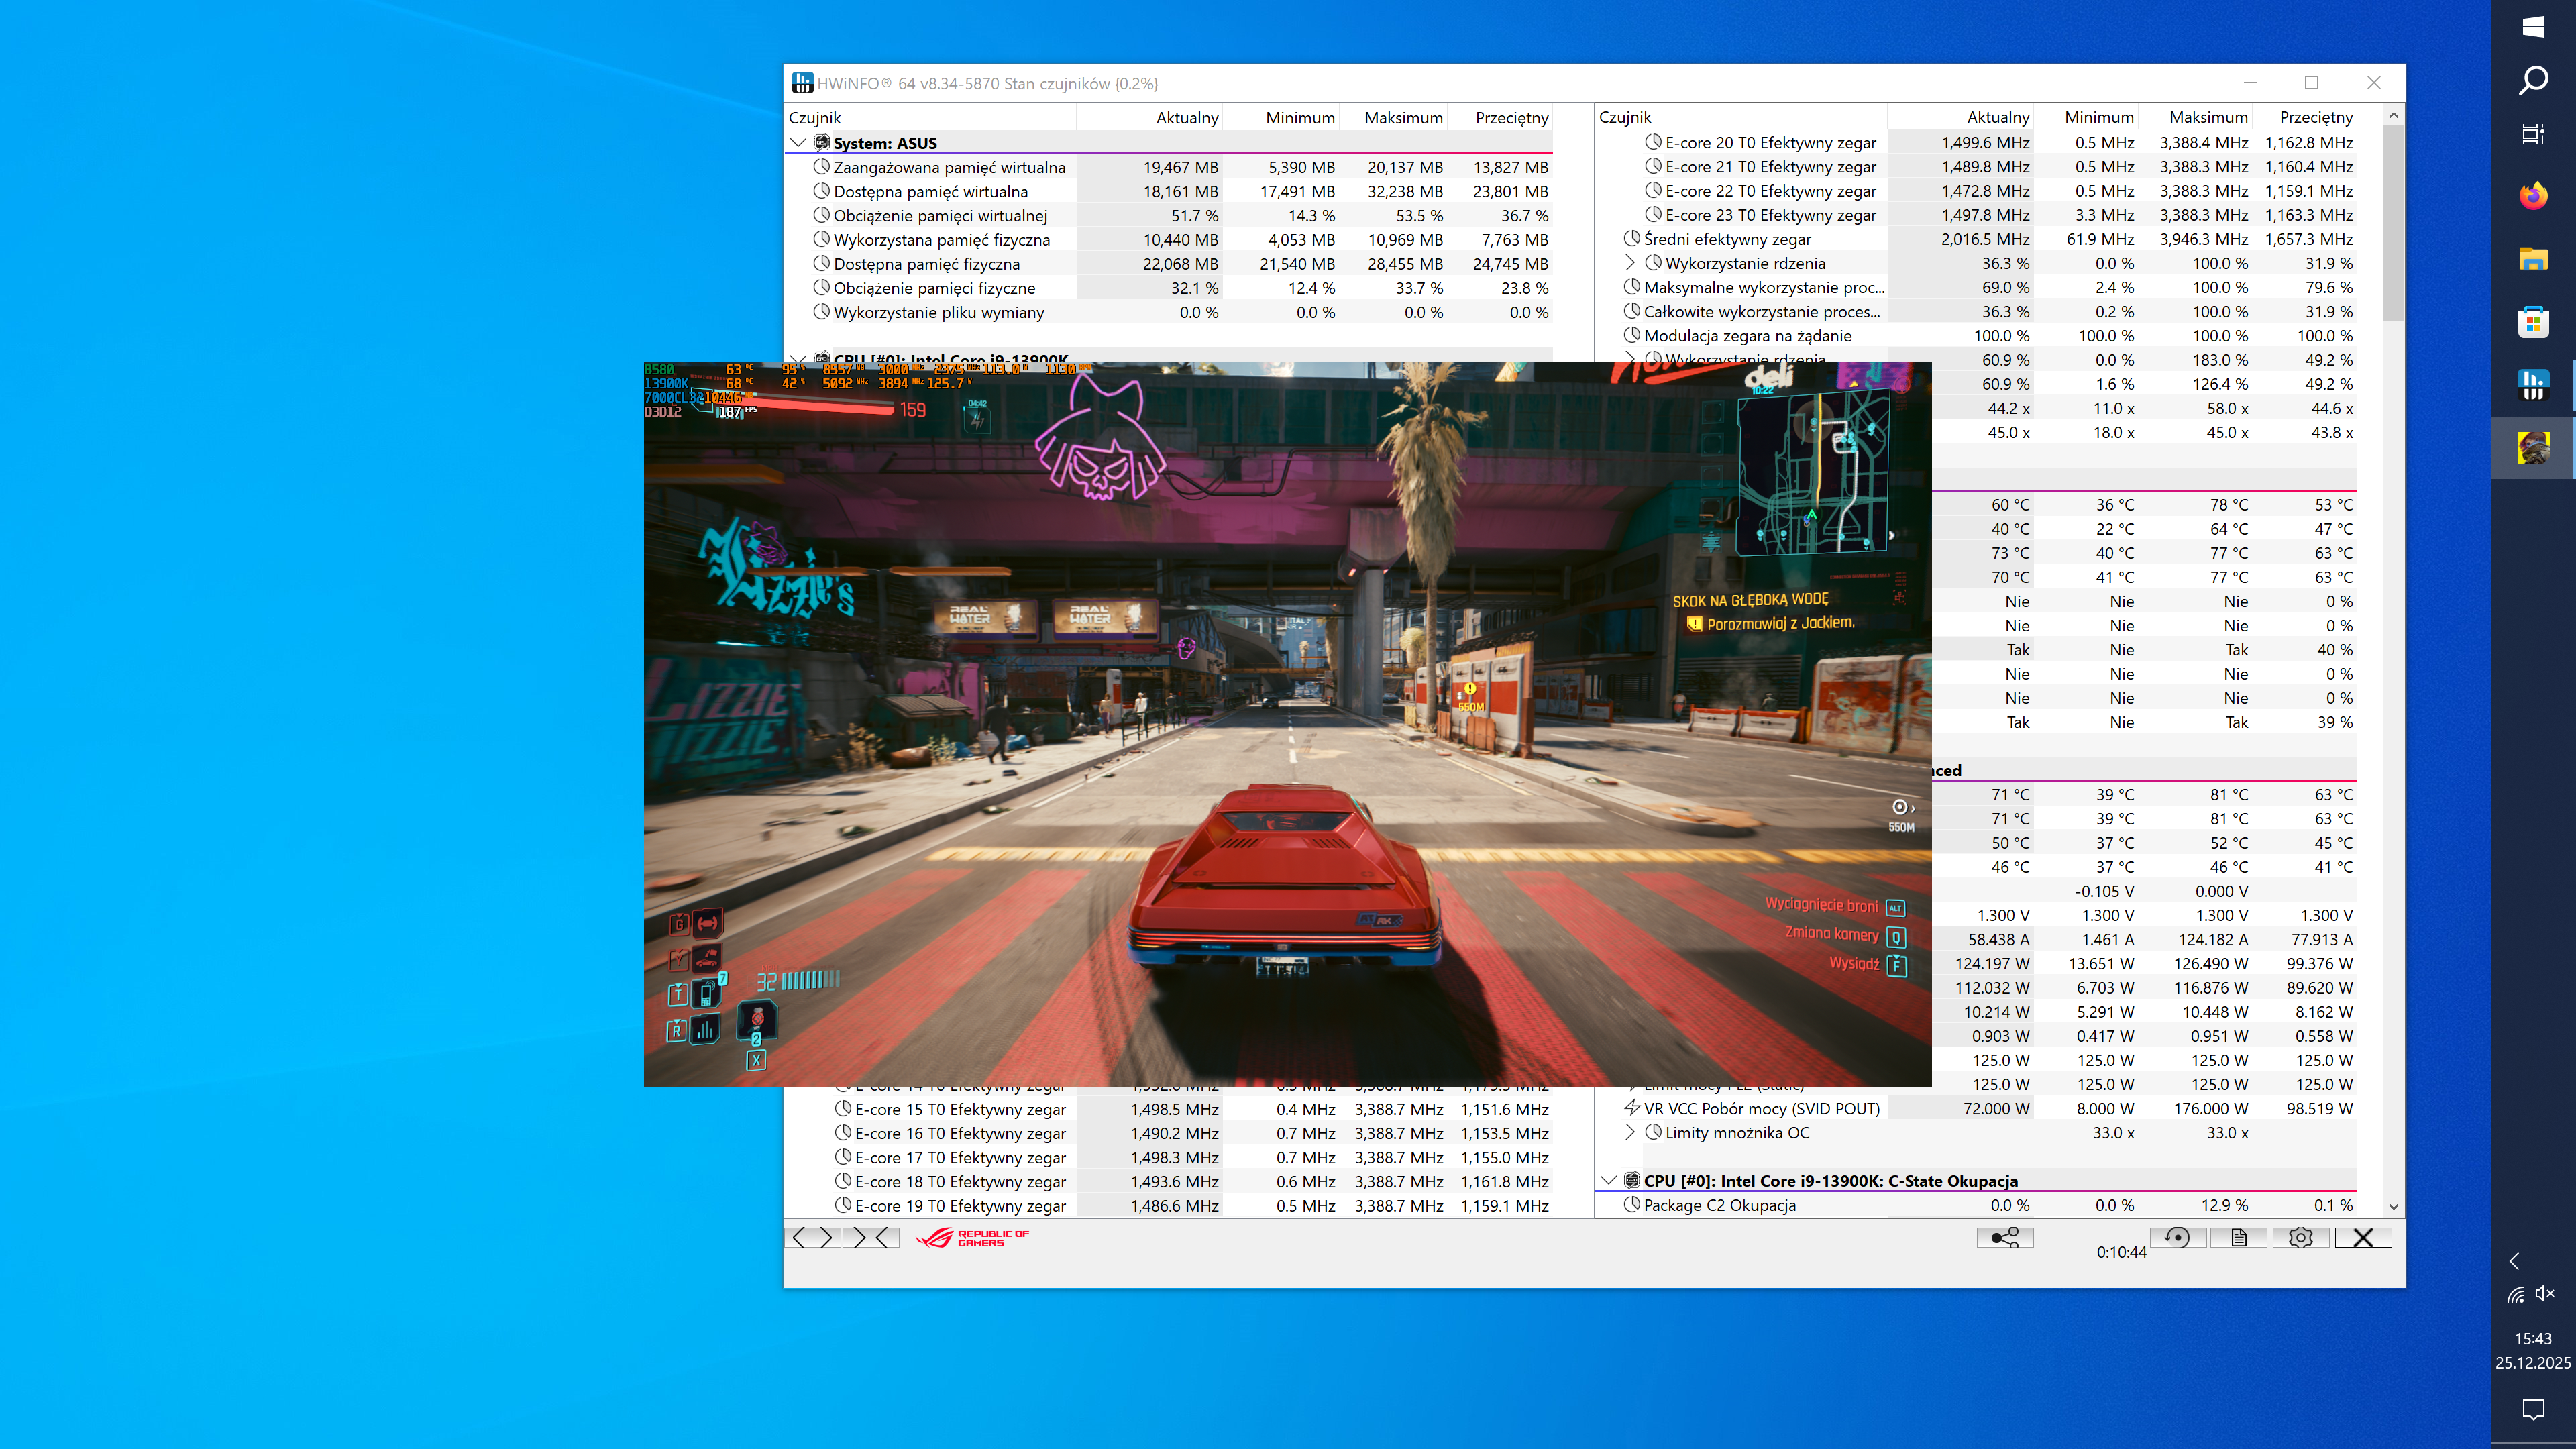Expand the Limity mnożnika OC row
2576x1449 pixels.
tap(1630, 1132)
